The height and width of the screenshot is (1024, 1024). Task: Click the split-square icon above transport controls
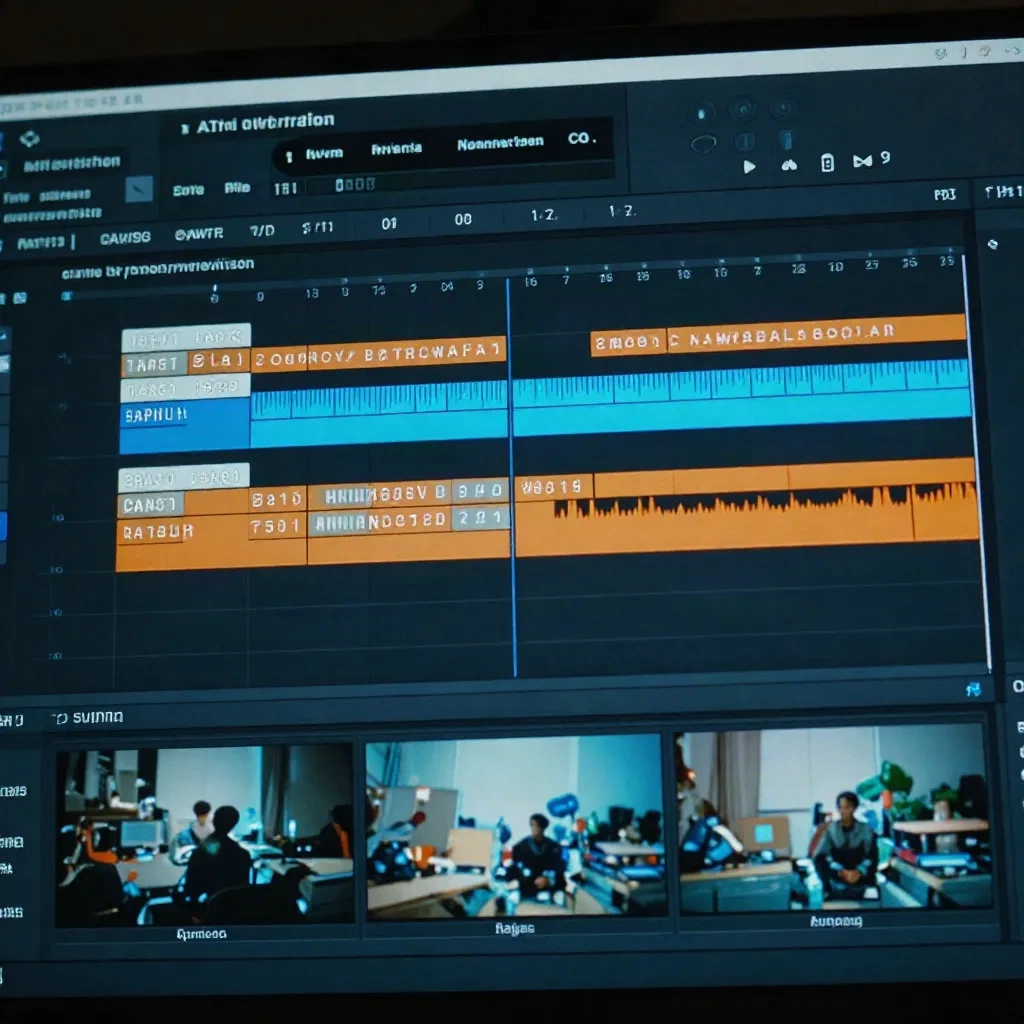click(x=744, y=141)
